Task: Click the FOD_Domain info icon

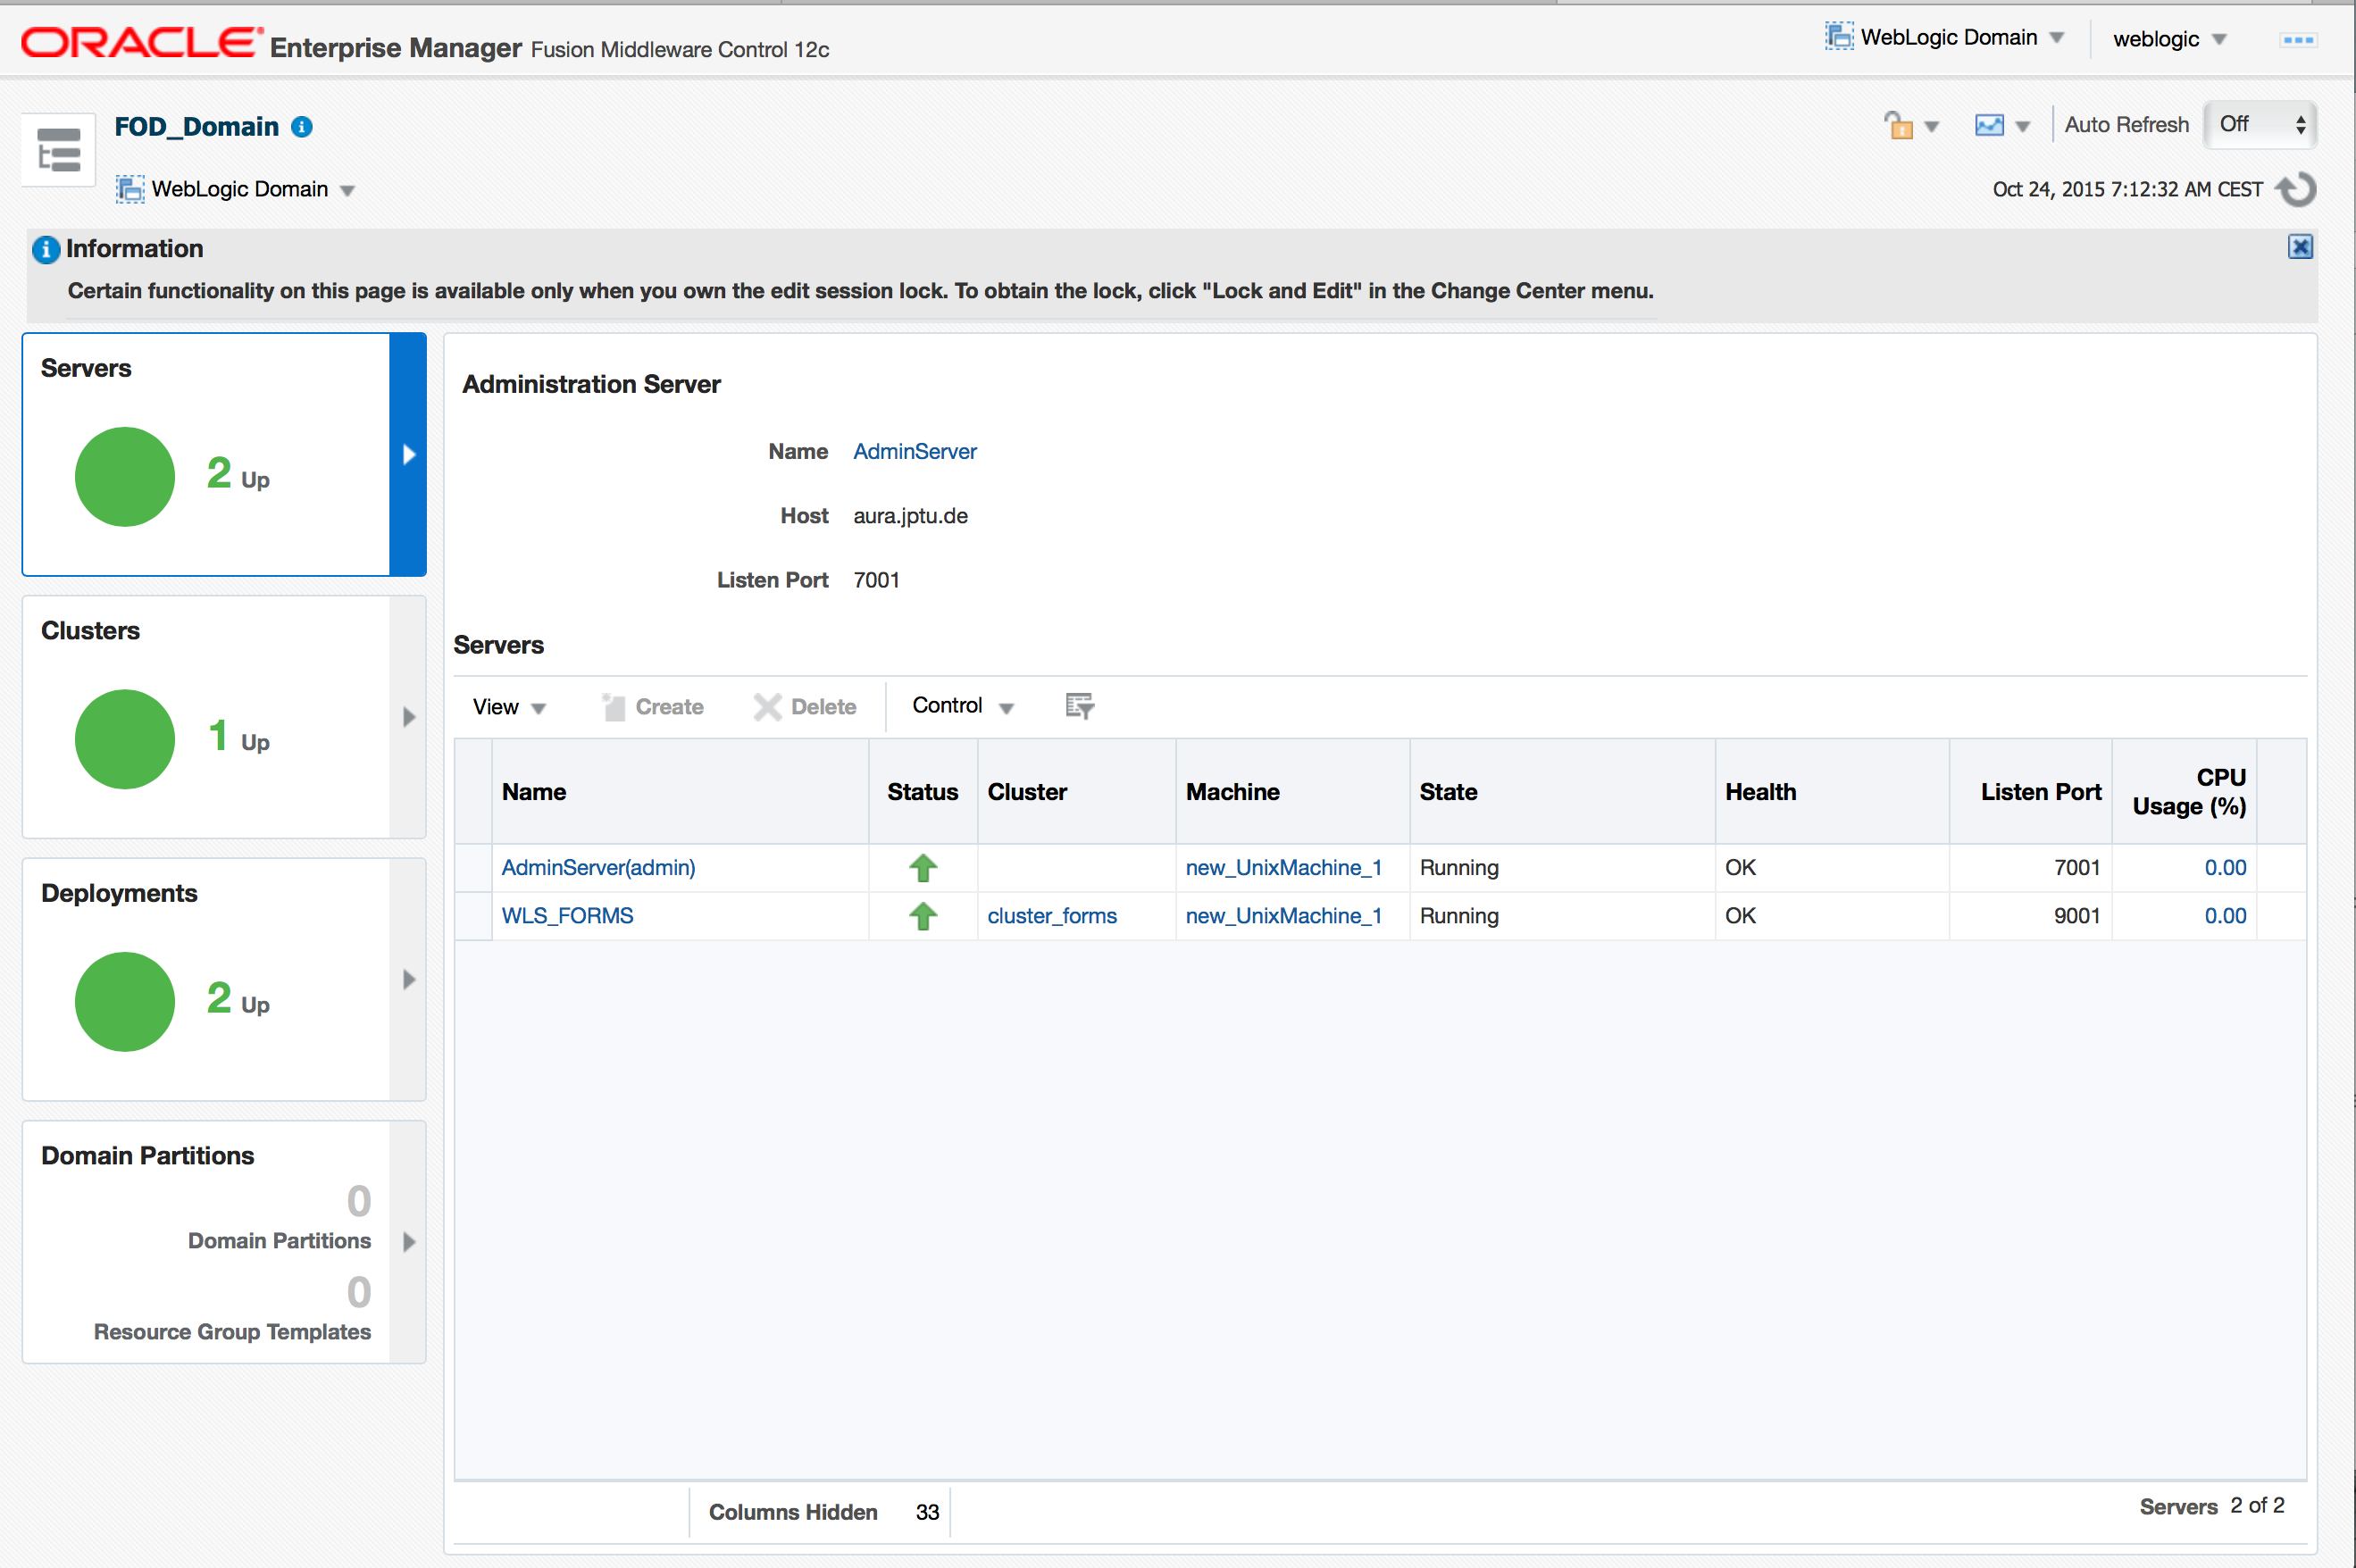Action: [x=302, y=127]
